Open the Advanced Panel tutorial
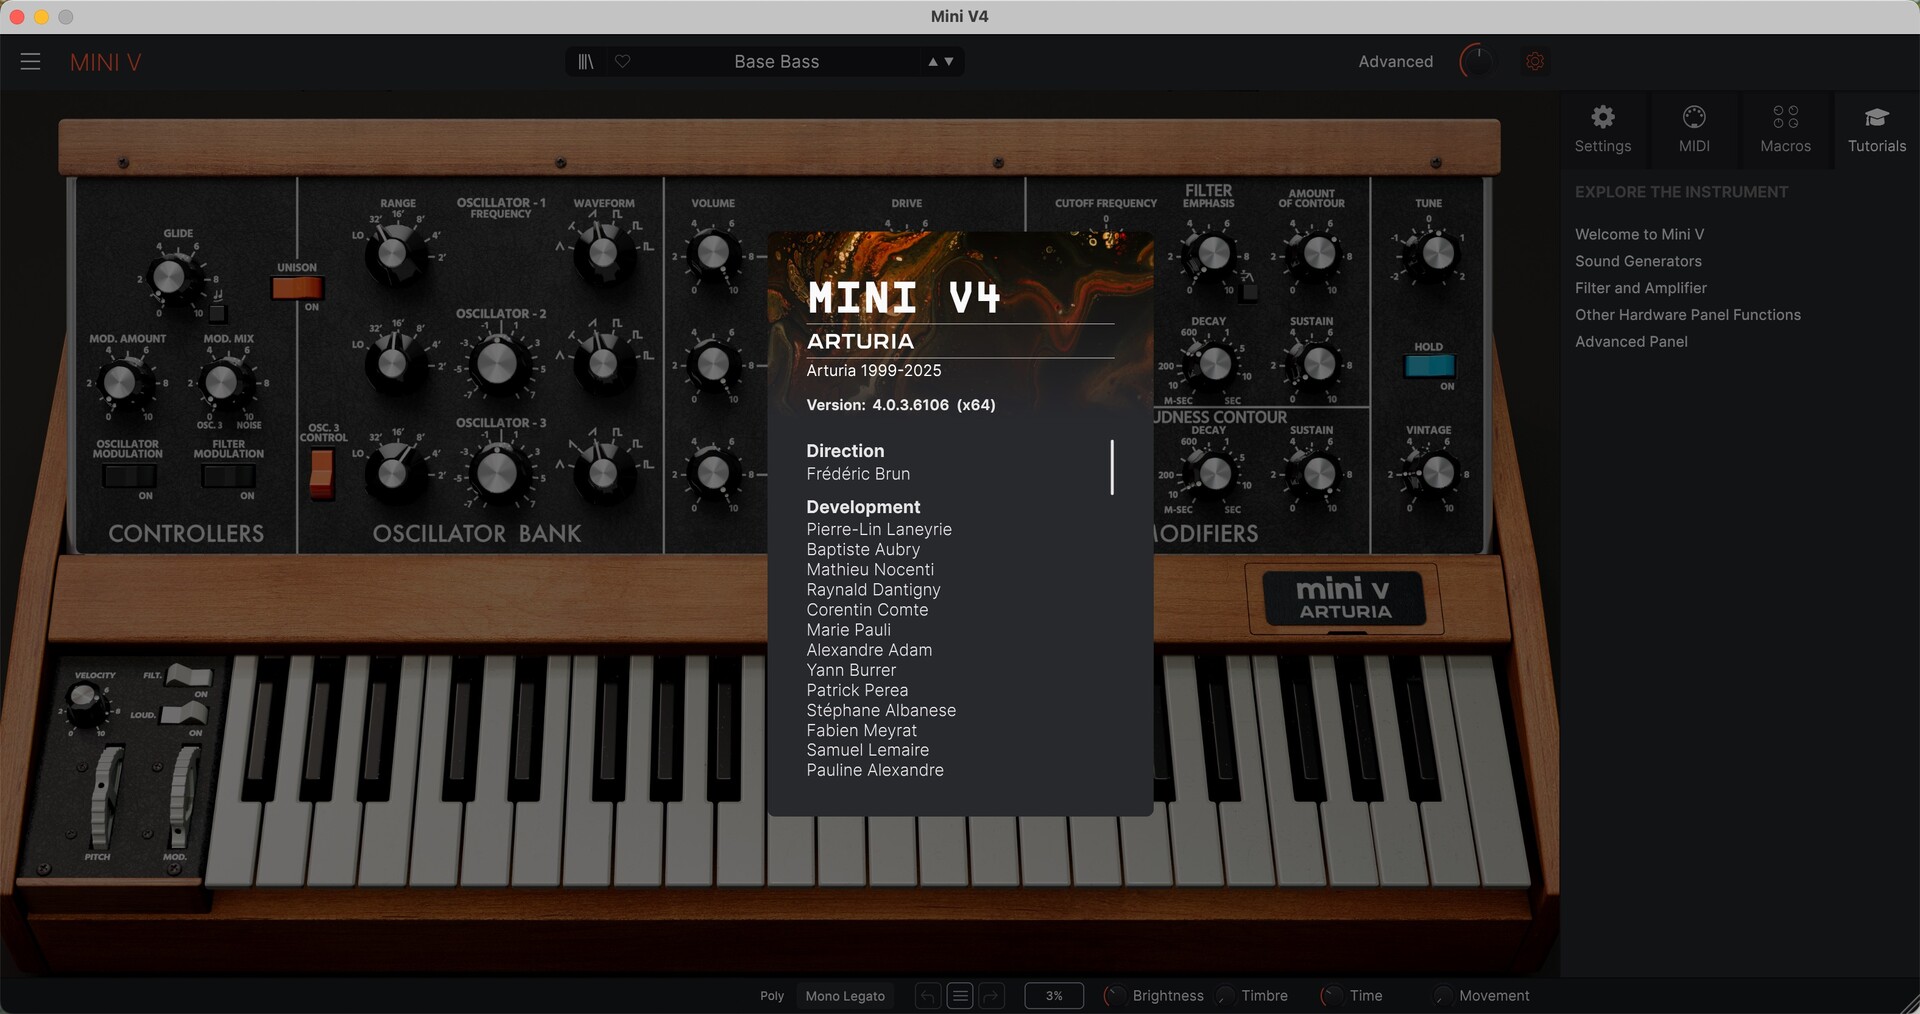 (1631, 342)
